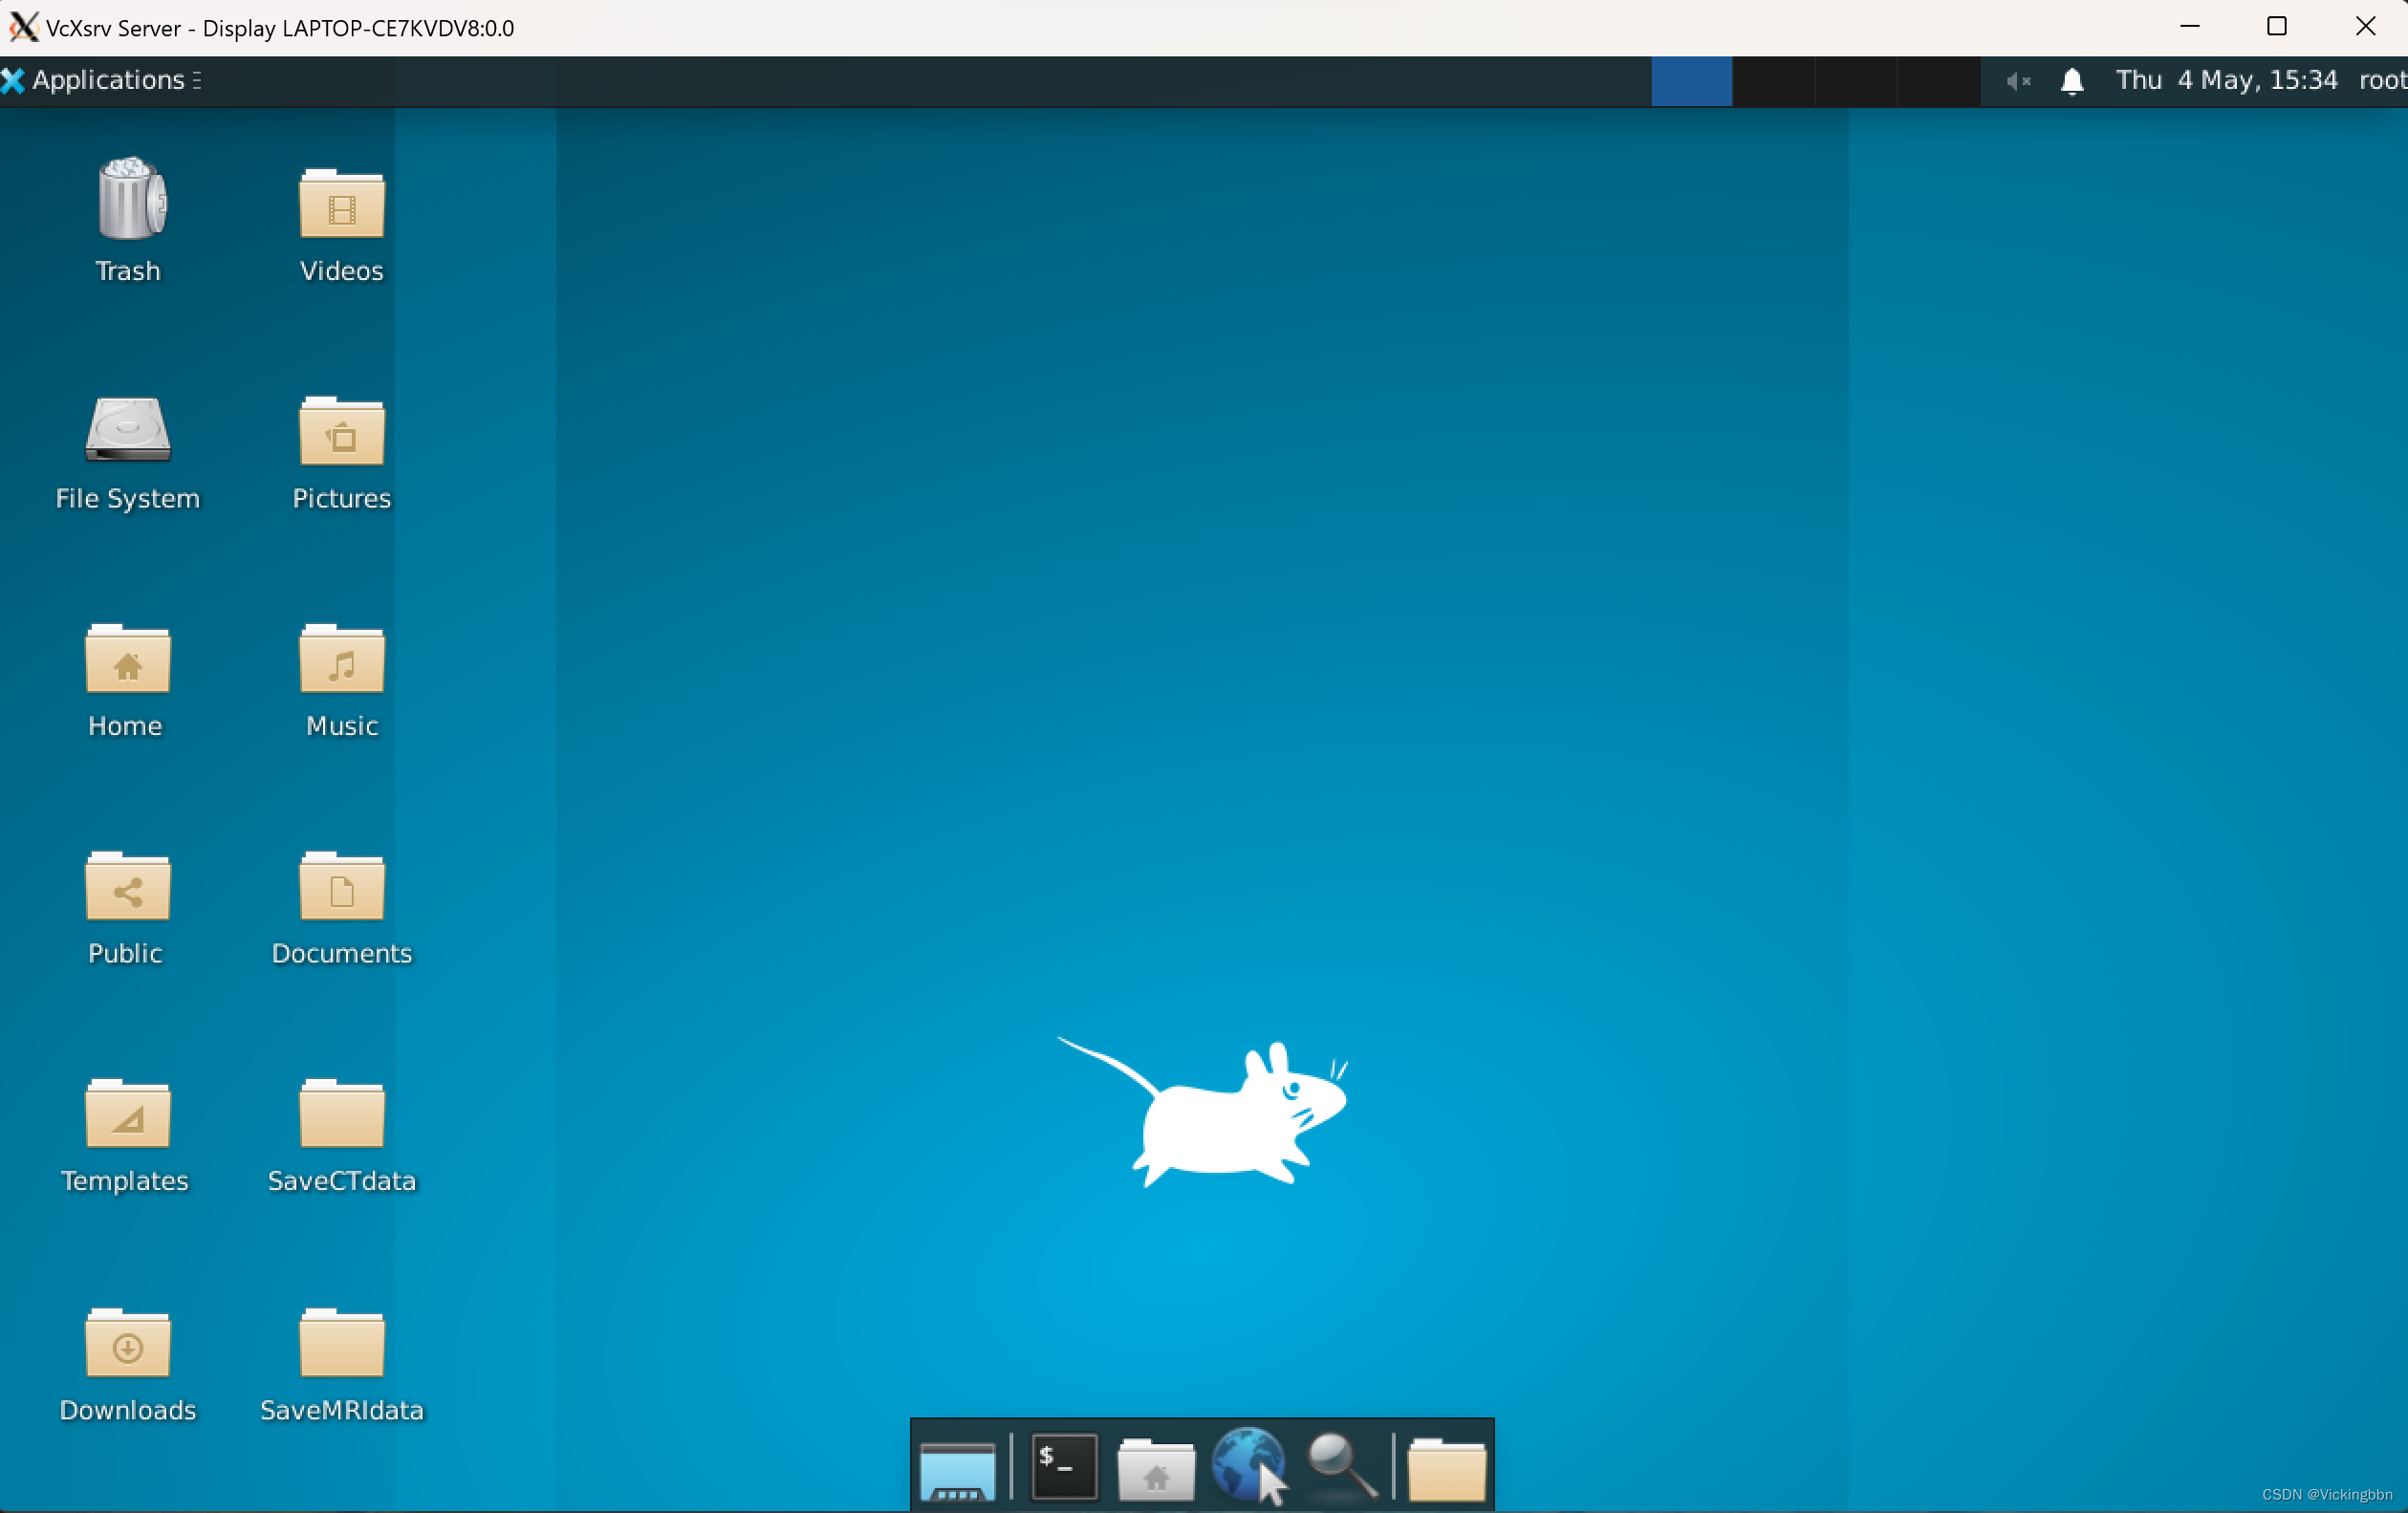Expand the root user menu
This screenshot has width=2408, height=1513.
click(2382, 80)
